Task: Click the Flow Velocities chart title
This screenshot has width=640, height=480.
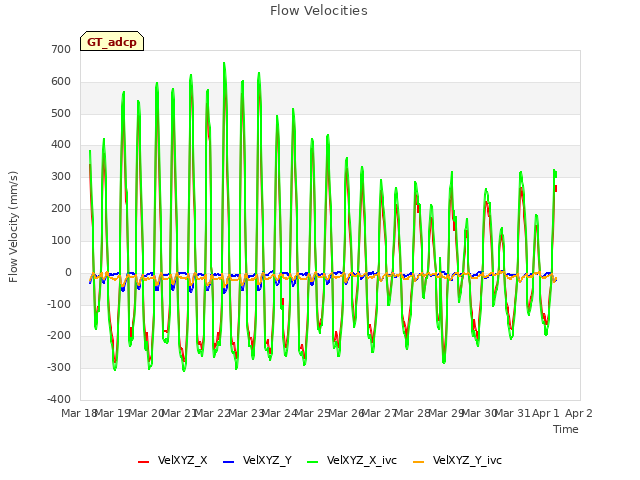Action: click(319, 10)
